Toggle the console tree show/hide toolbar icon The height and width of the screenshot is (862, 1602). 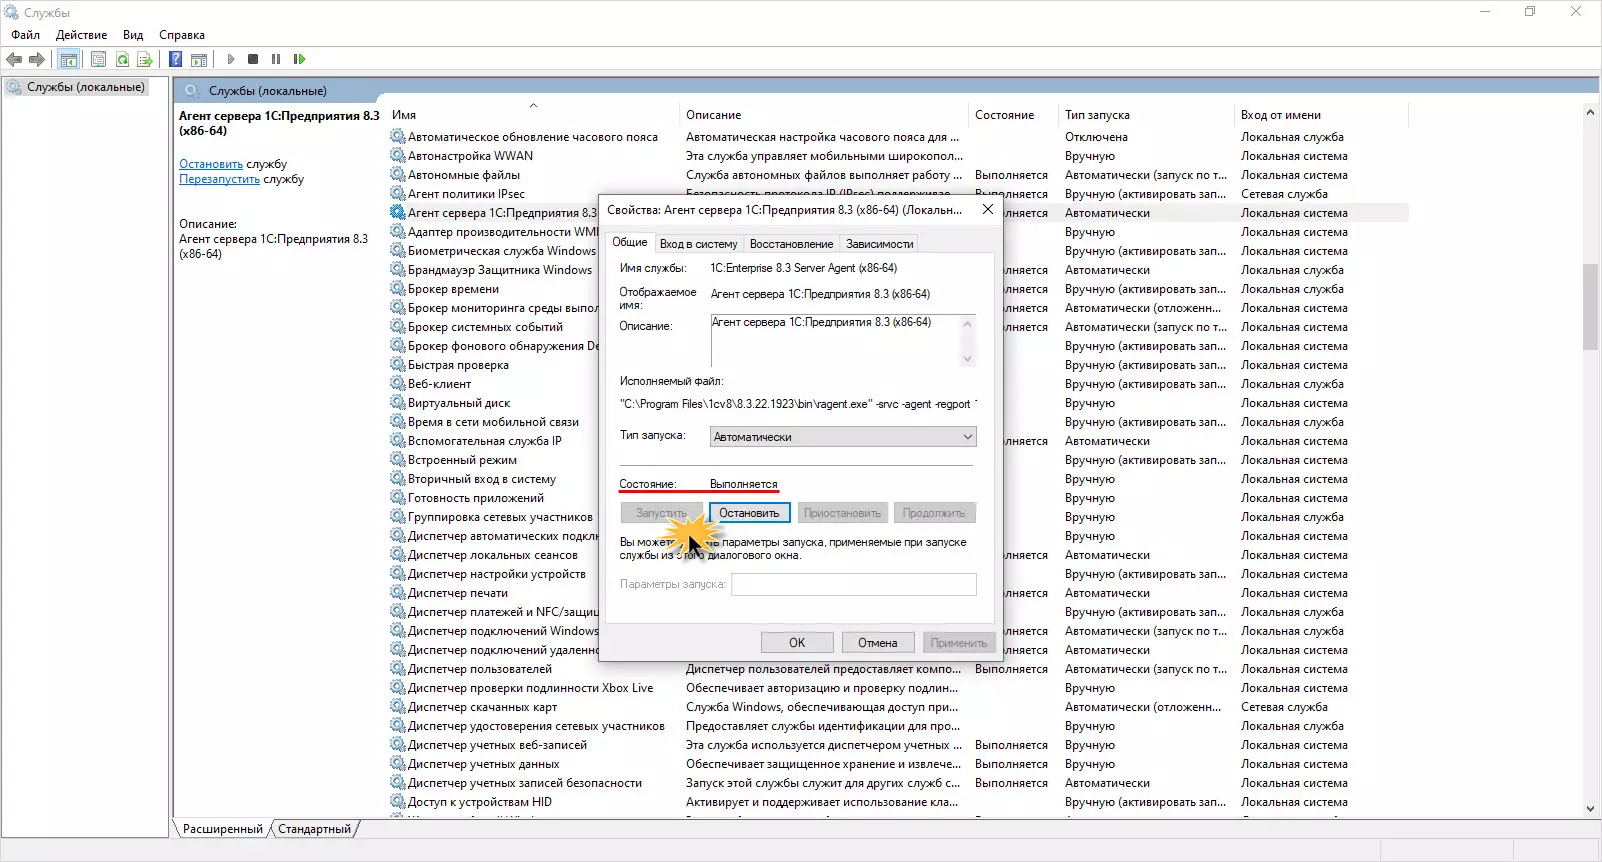(68, 59)
